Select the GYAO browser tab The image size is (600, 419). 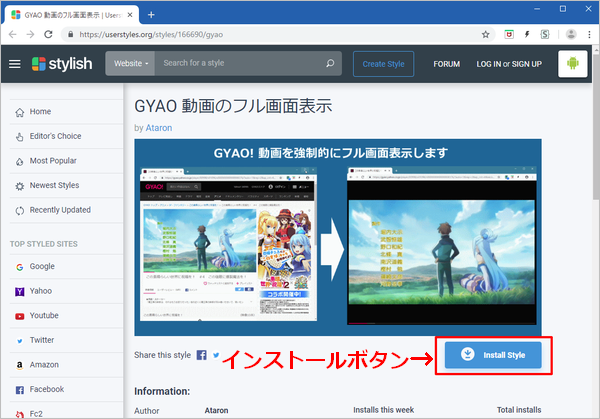point(72,15)
